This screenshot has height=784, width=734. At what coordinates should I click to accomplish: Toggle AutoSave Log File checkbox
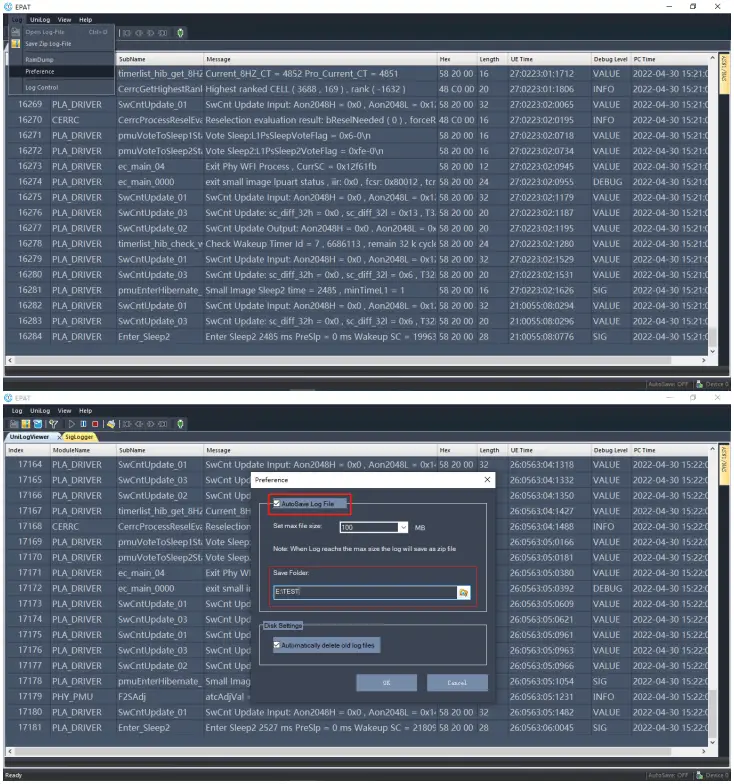coord(276,504)
